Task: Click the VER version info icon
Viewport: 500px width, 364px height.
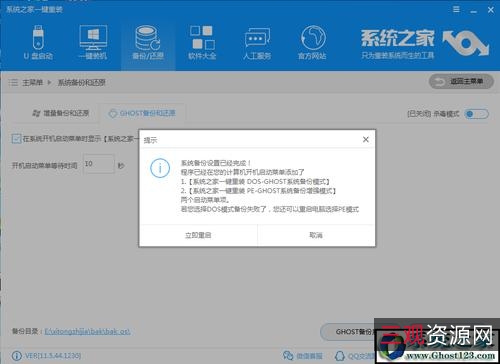Action: tap(16, 356)
